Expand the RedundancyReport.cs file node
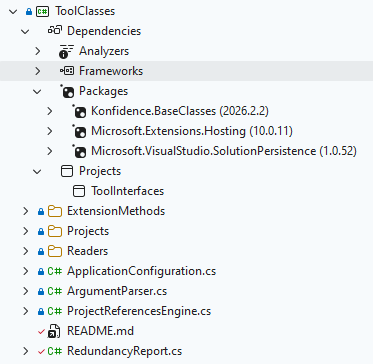 click(x=25, y=351)
